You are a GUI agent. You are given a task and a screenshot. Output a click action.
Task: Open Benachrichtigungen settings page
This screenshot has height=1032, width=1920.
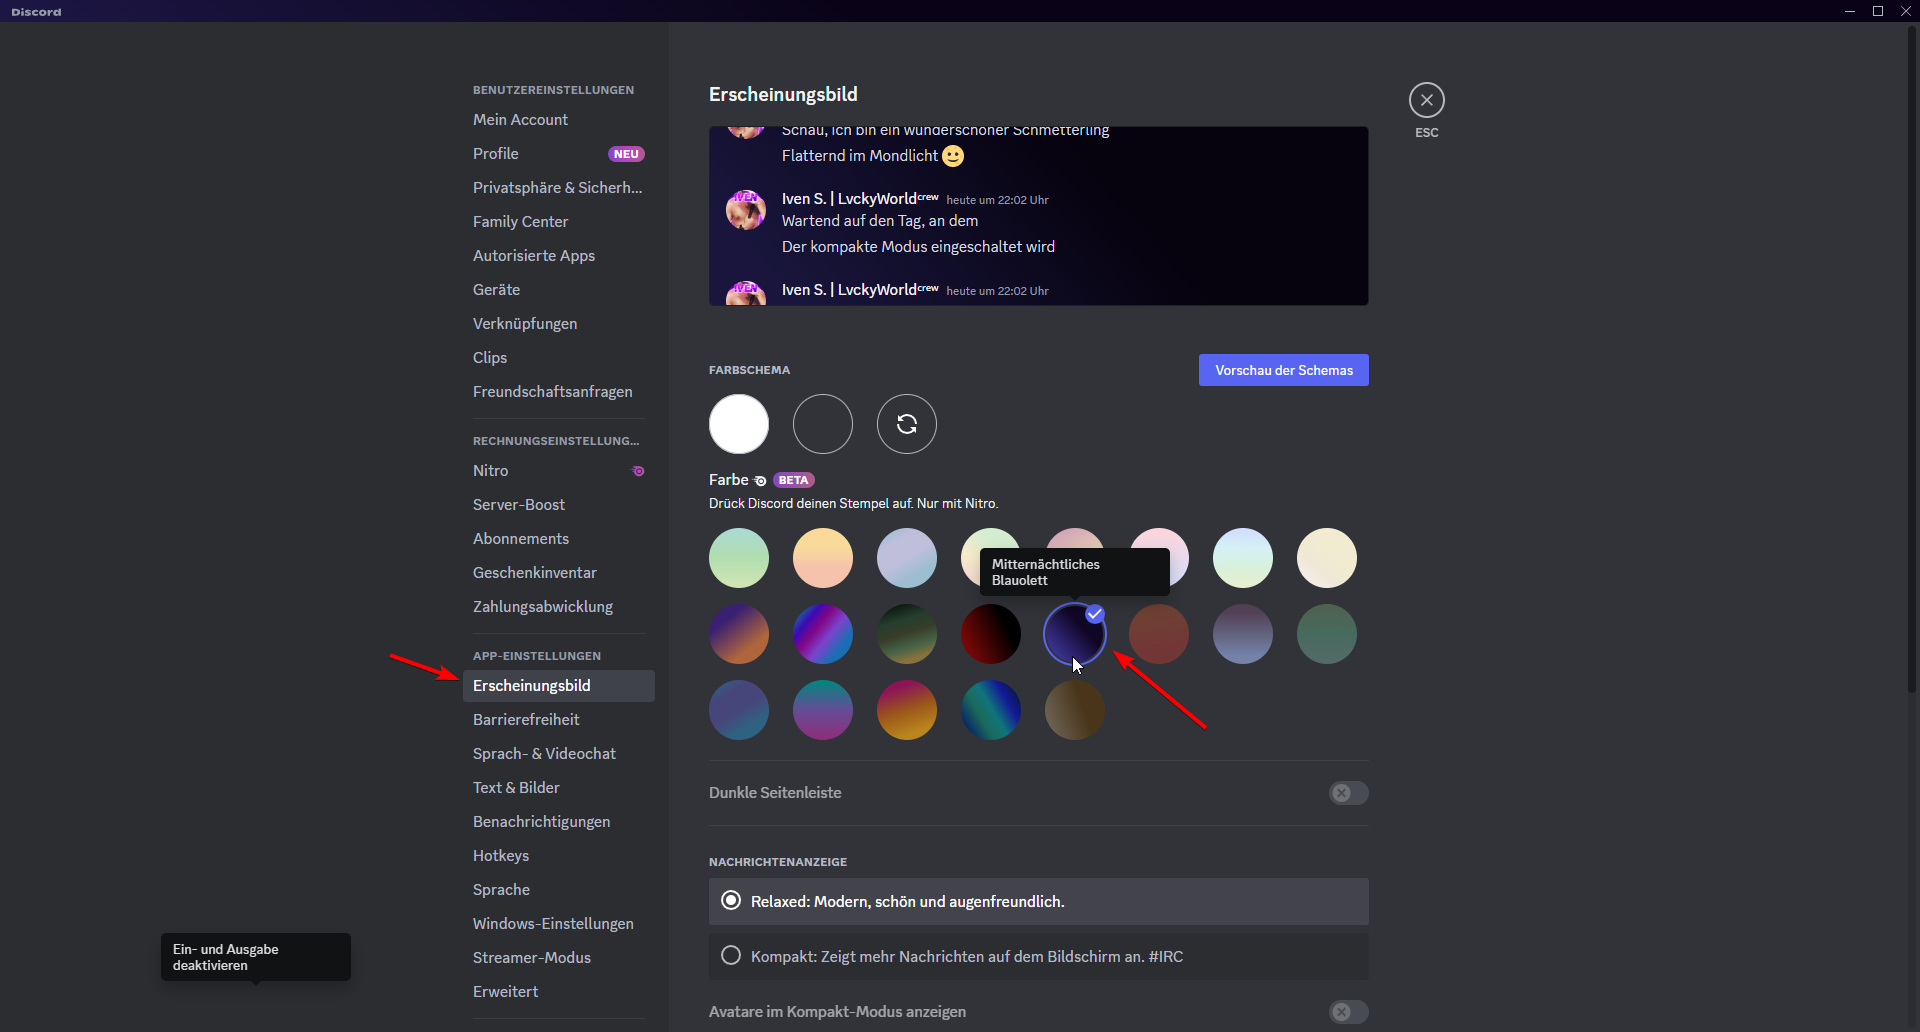(541, 822)
